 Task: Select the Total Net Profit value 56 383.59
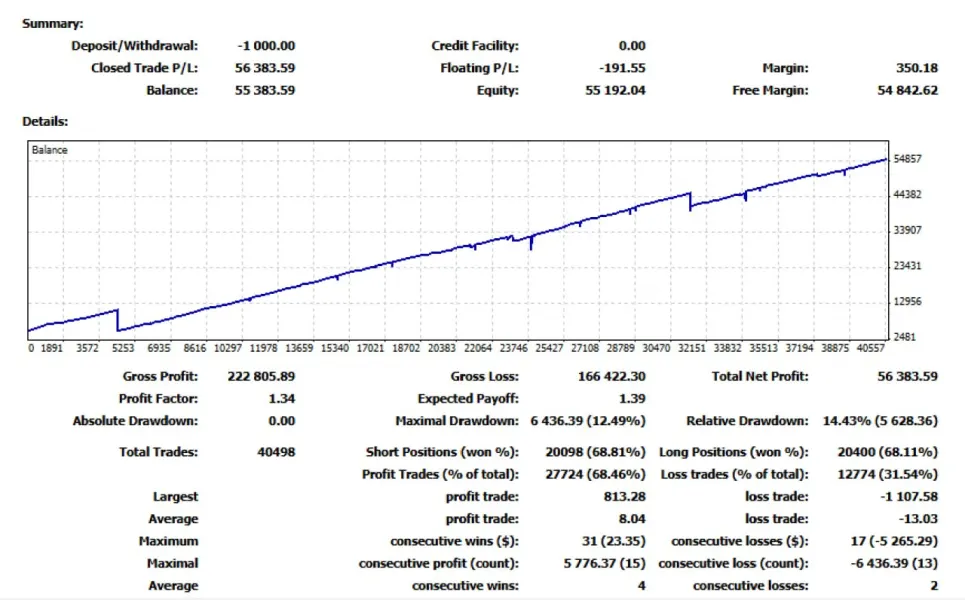(907, 377)
